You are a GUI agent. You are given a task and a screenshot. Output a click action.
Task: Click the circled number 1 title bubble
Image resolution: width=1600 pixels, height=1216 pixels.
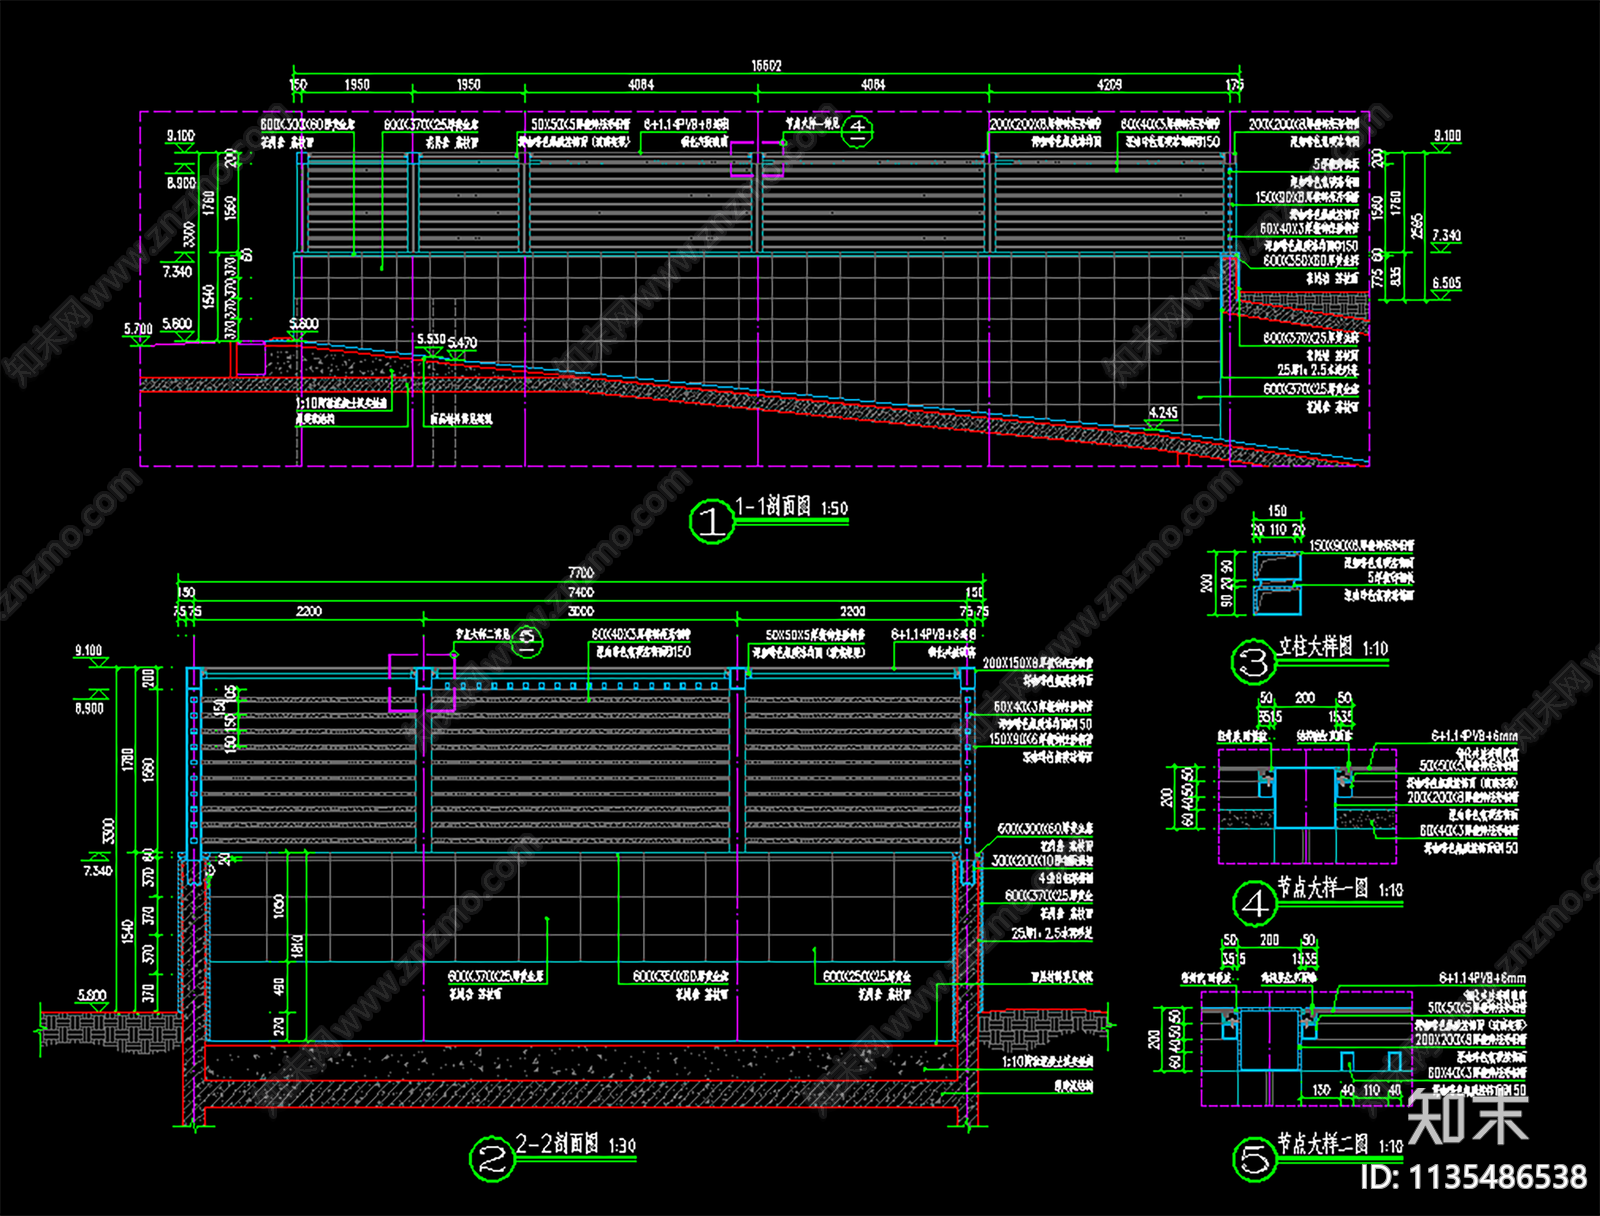[x=711, y=522]
